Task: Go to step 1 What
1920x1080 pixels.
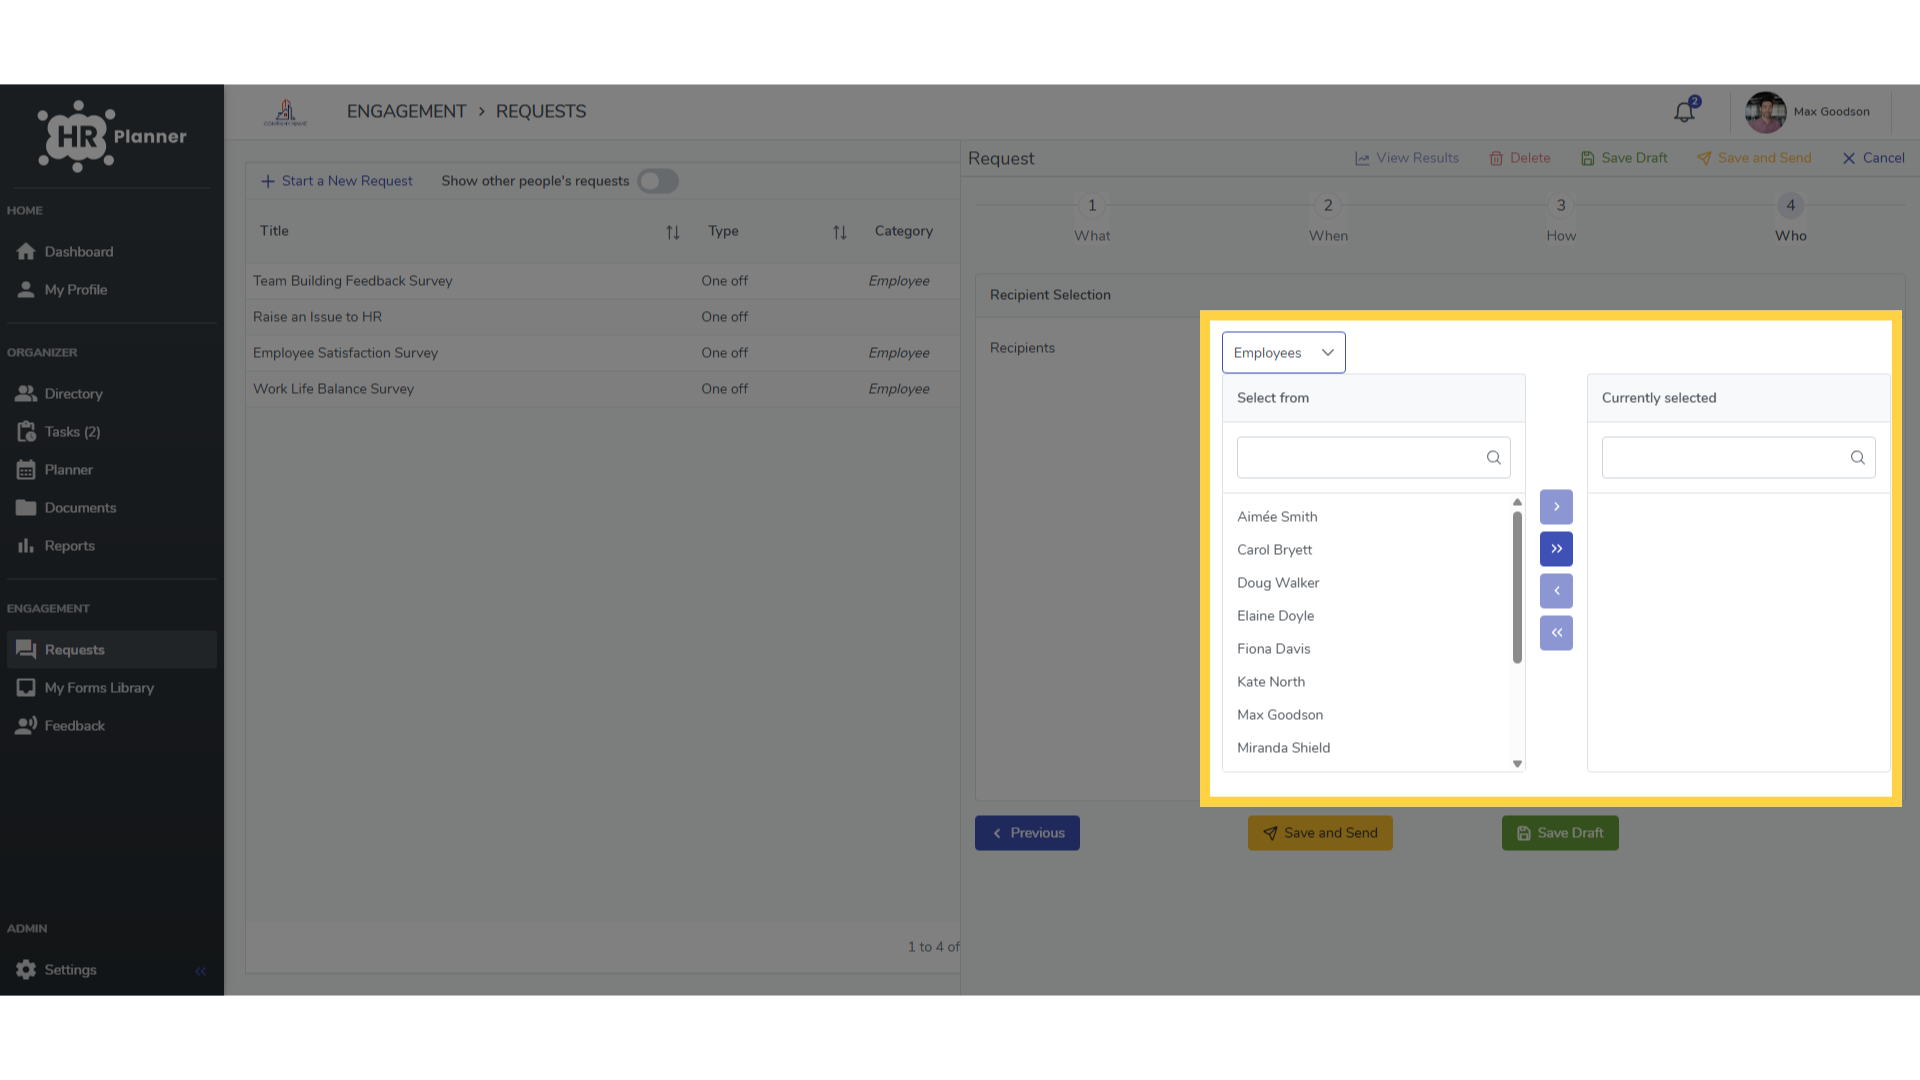Action: click(x=1092, y=219)
